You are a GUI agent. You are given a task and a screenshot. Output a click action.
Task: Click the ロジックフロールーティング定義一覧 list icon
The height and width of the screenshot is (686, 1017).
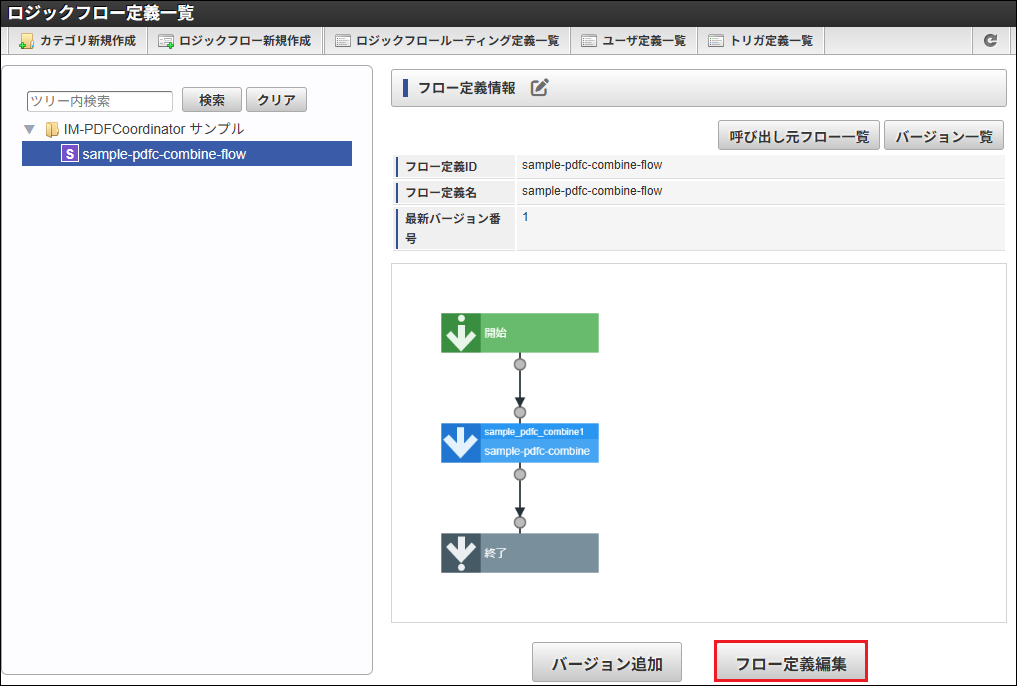342,41
